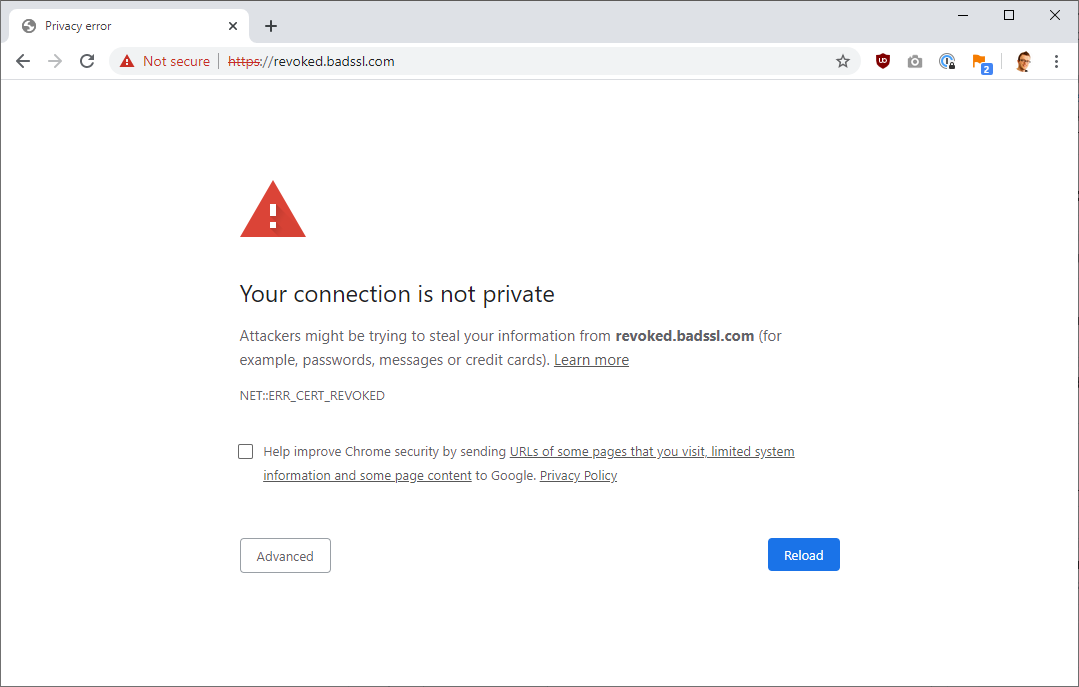Screen dimensions: 1079x687
Task: Reload the page using toolbar icon
Action: click(87, 61)
